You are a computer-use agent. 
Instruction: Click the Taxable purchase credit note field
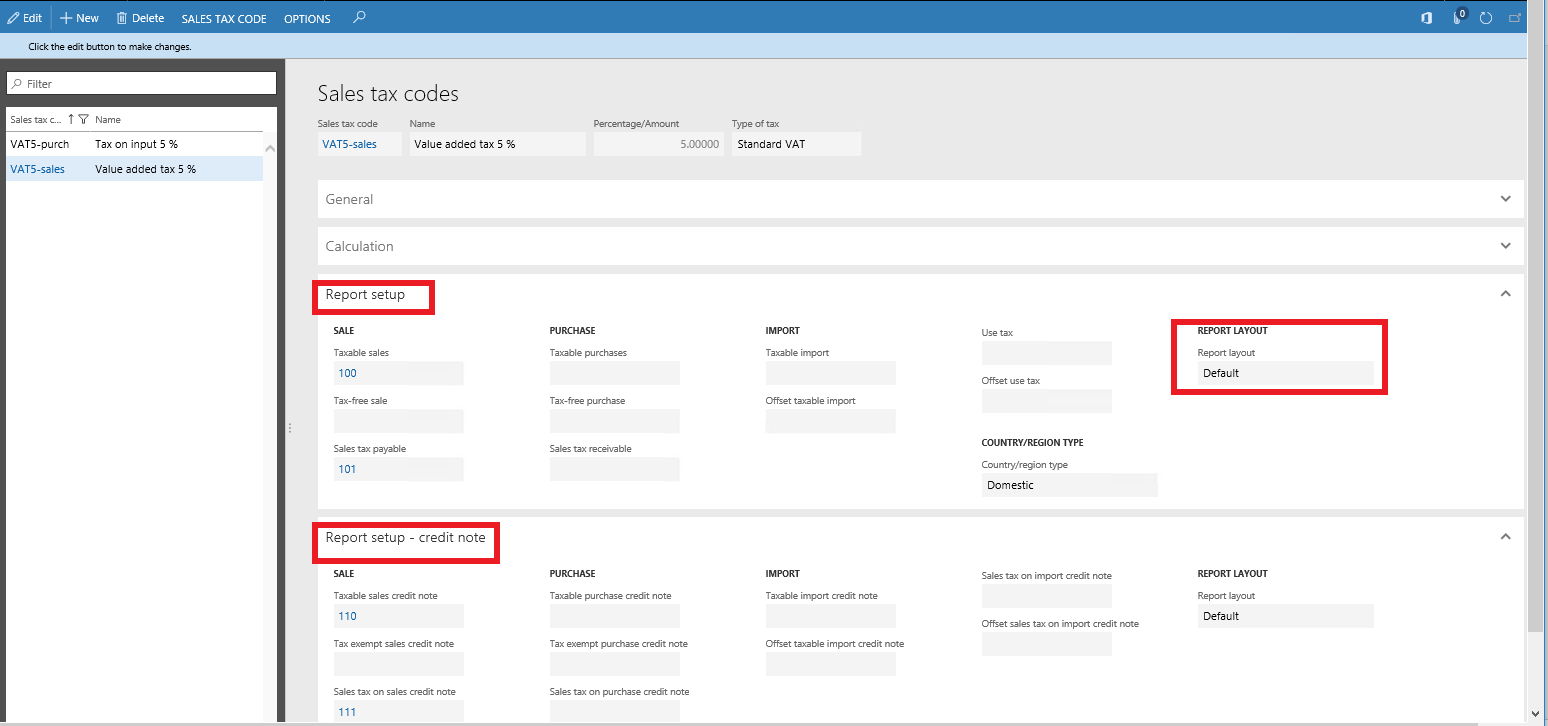coord(614,616)
